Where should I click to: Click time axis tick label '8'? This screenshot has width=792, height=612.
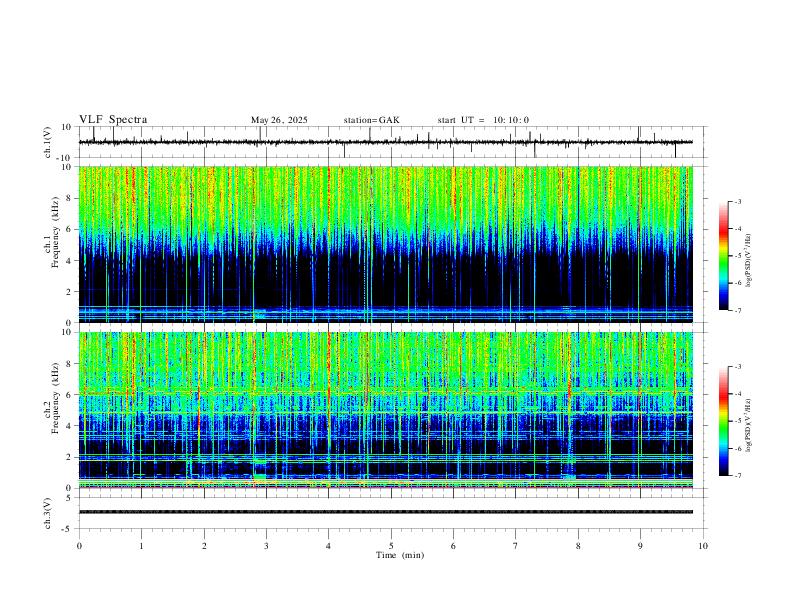coord(578,546)
